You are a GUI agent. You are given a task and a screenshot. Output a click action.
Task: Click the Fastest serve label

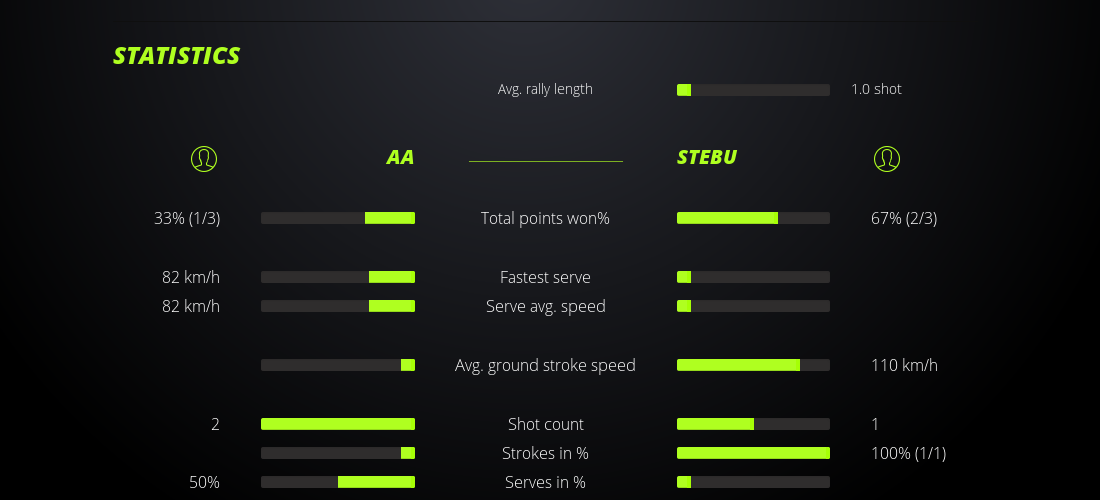pos(545,277)
